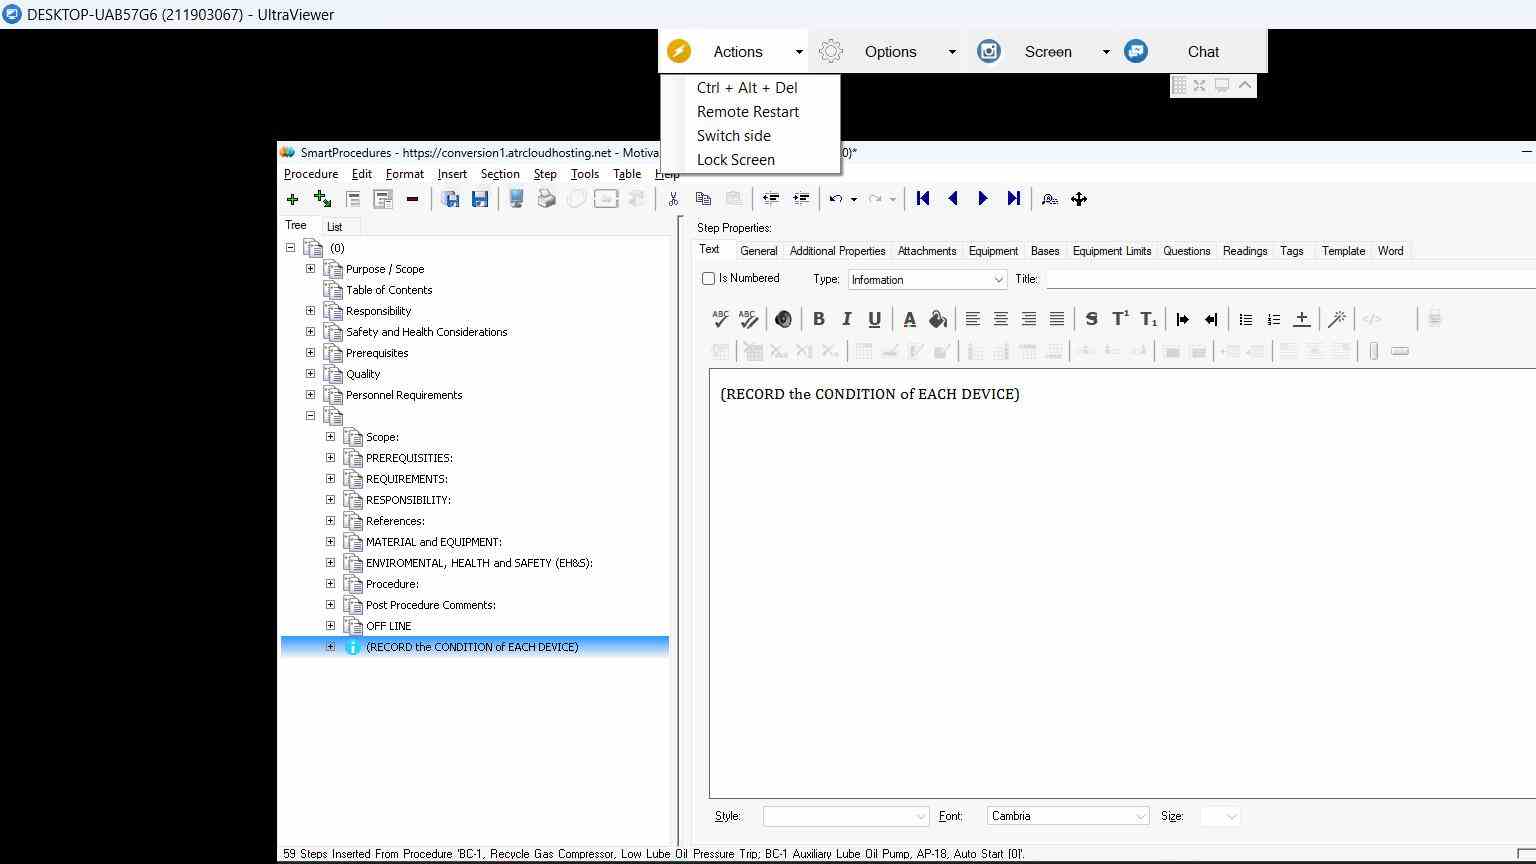
Task: Click the Print toolbar icon
Action: [546, 199]
